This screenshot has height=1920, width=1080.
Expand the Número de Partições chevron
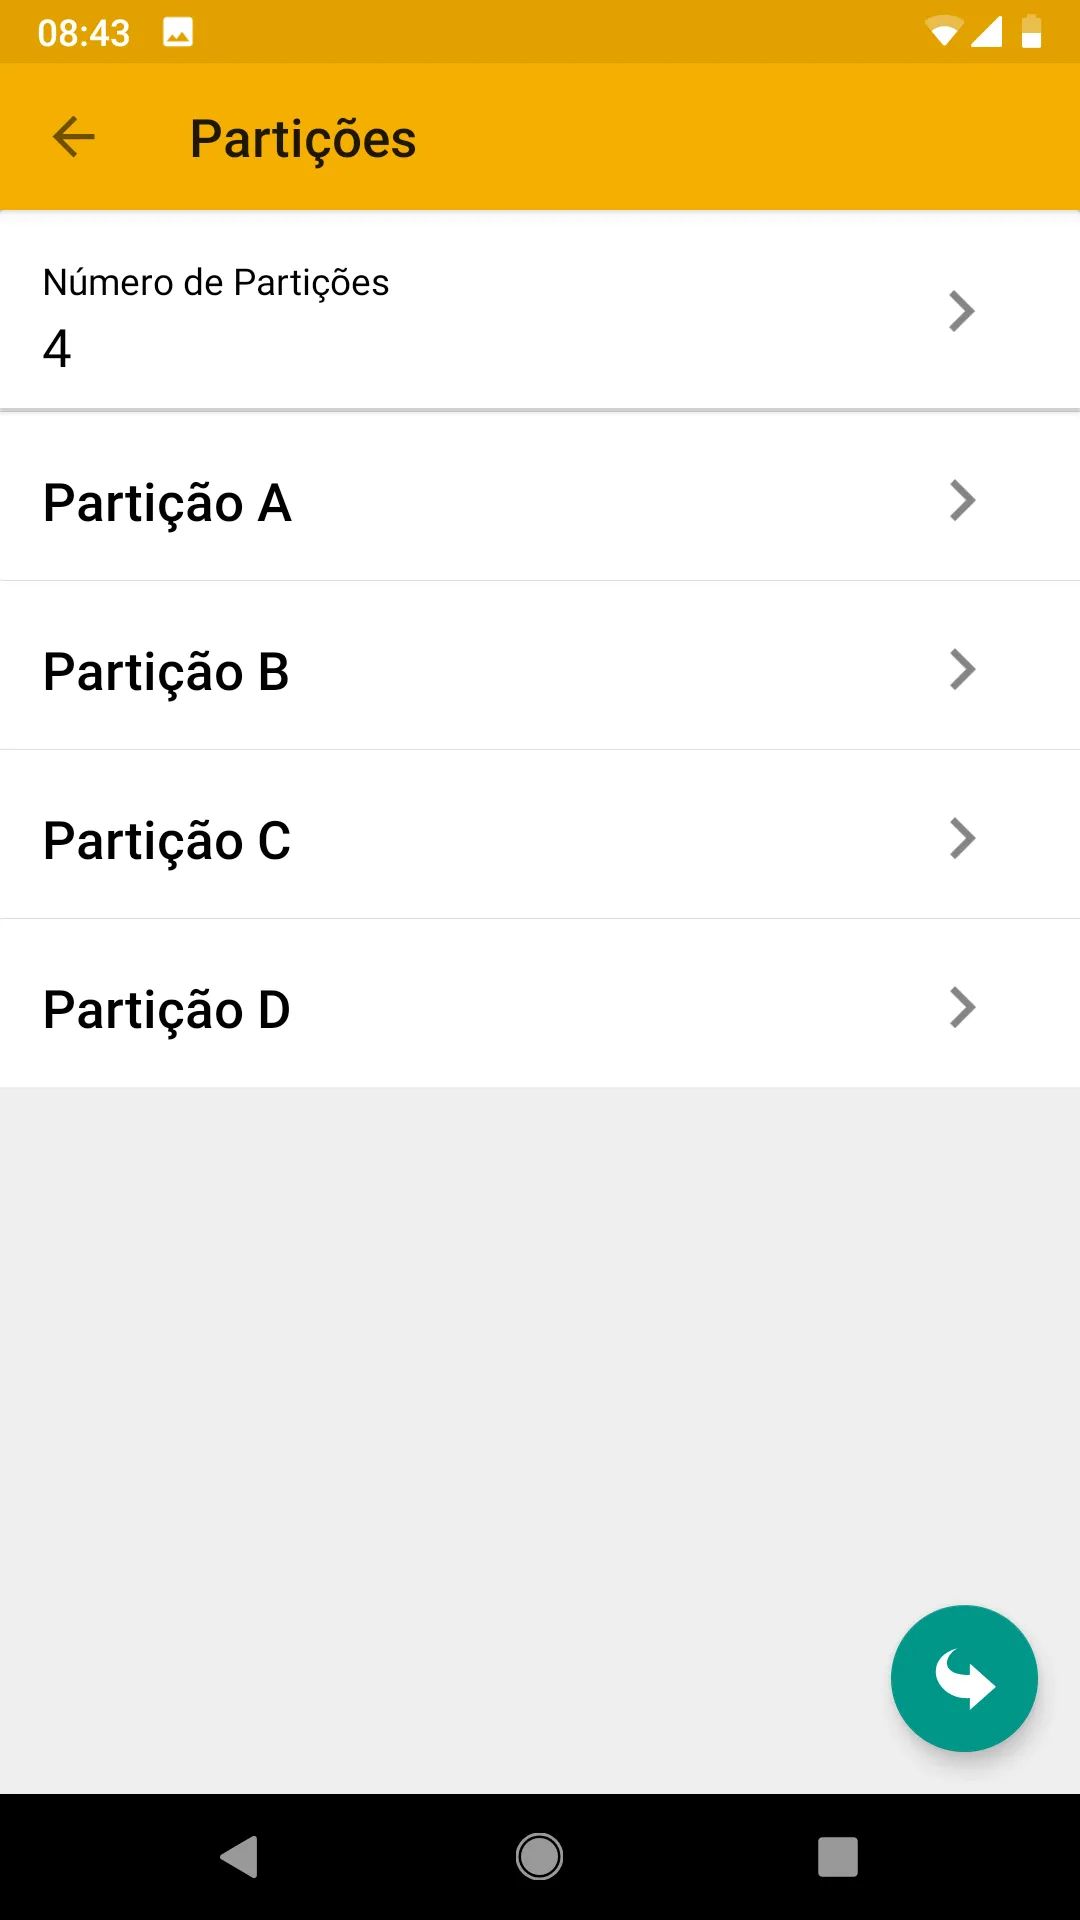pyautogui.click(x=961, y=311)
